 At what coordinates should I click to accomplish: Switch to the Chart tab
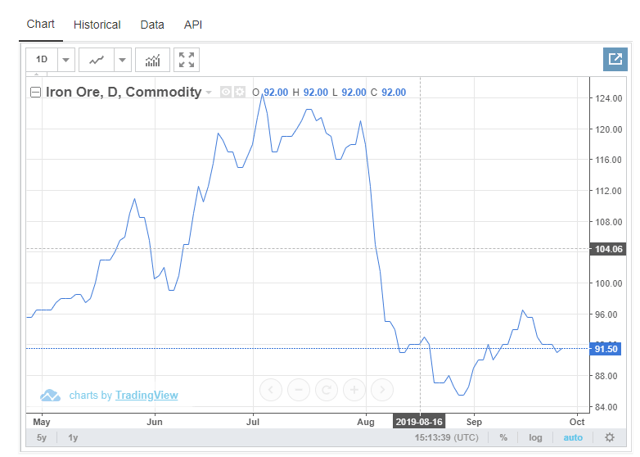(40, 24)
